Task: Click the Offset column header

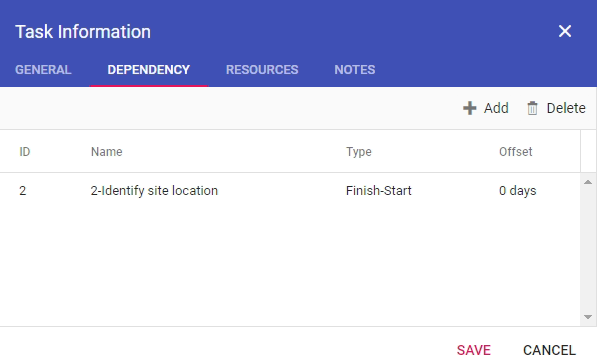Action: [x=516, y=152]
